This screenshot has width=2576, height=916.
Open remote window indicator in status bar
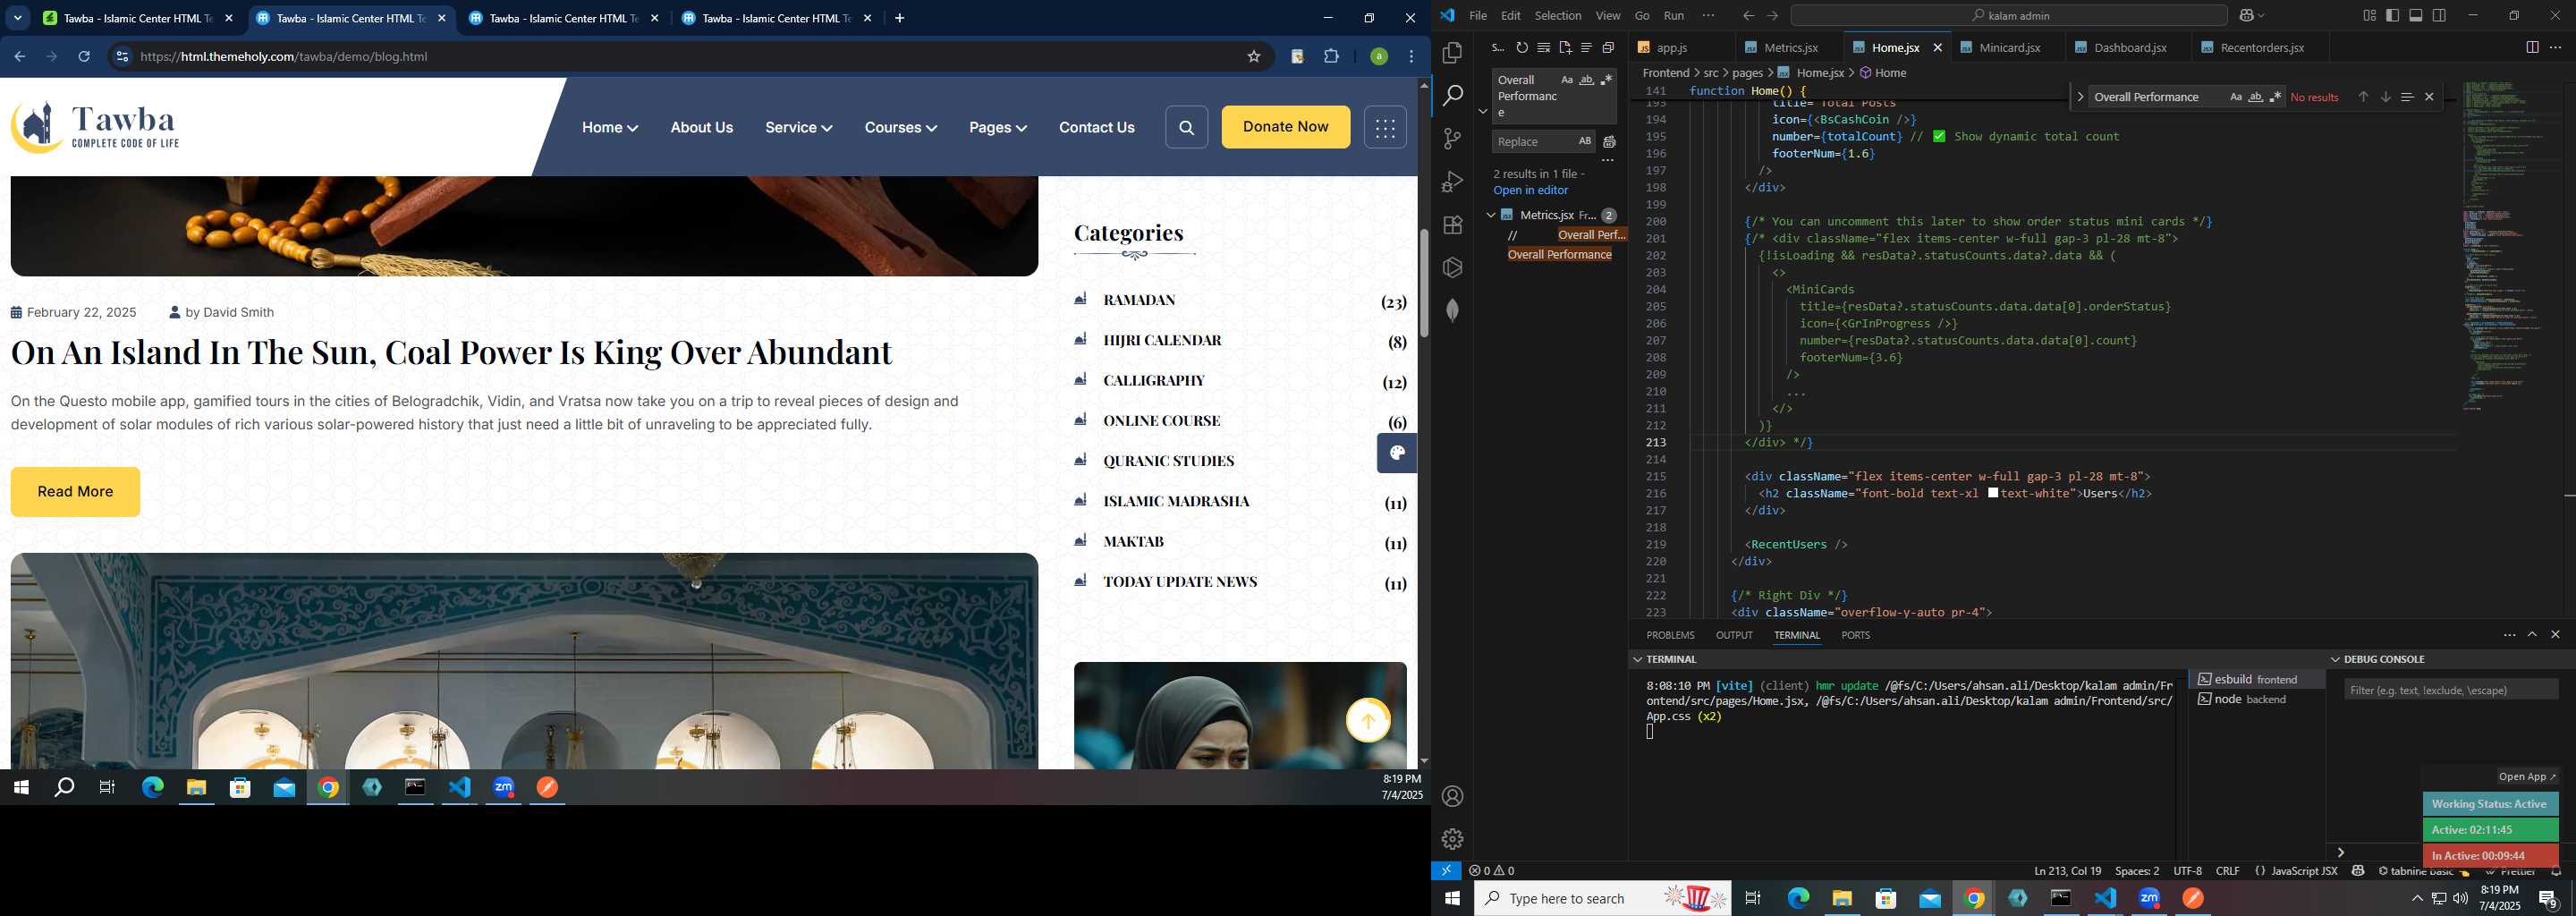click(x=1446, y=871)
